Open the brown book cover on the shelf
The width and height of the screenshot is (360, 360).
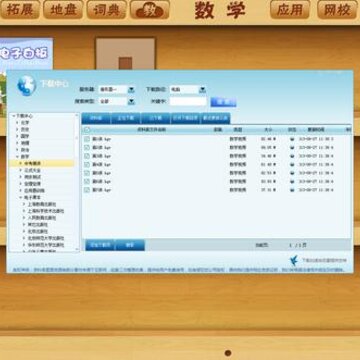pyautogui.click(x=125, y=54)
